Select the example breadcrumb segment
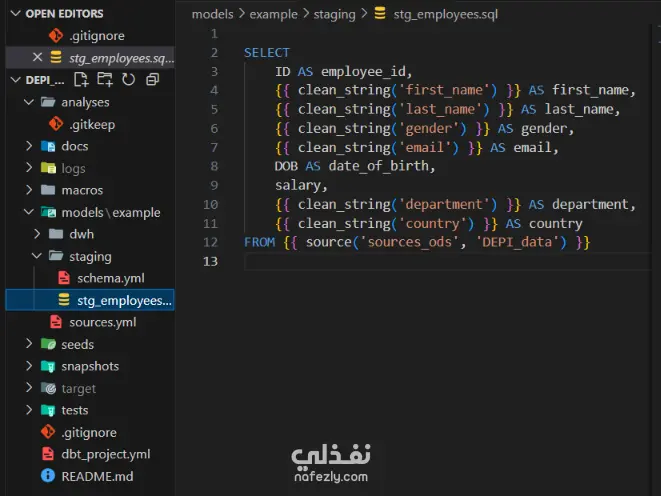 [274, 14]
